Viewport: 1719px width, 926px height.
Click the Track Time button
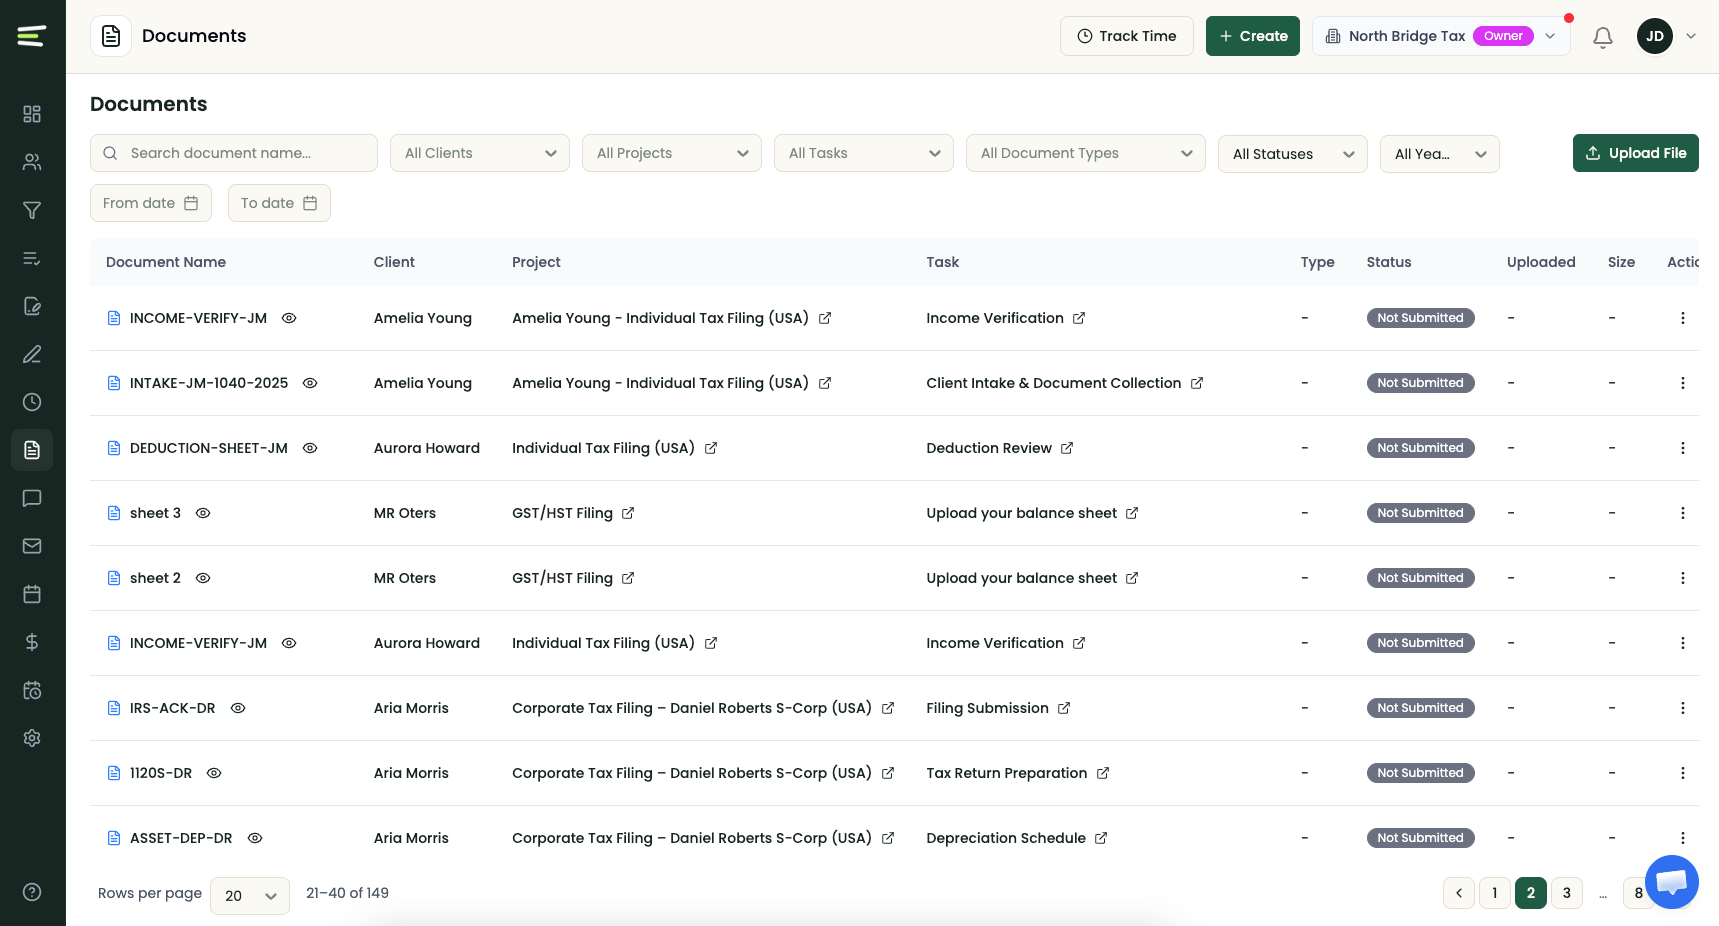click(x=1127, y=36)
